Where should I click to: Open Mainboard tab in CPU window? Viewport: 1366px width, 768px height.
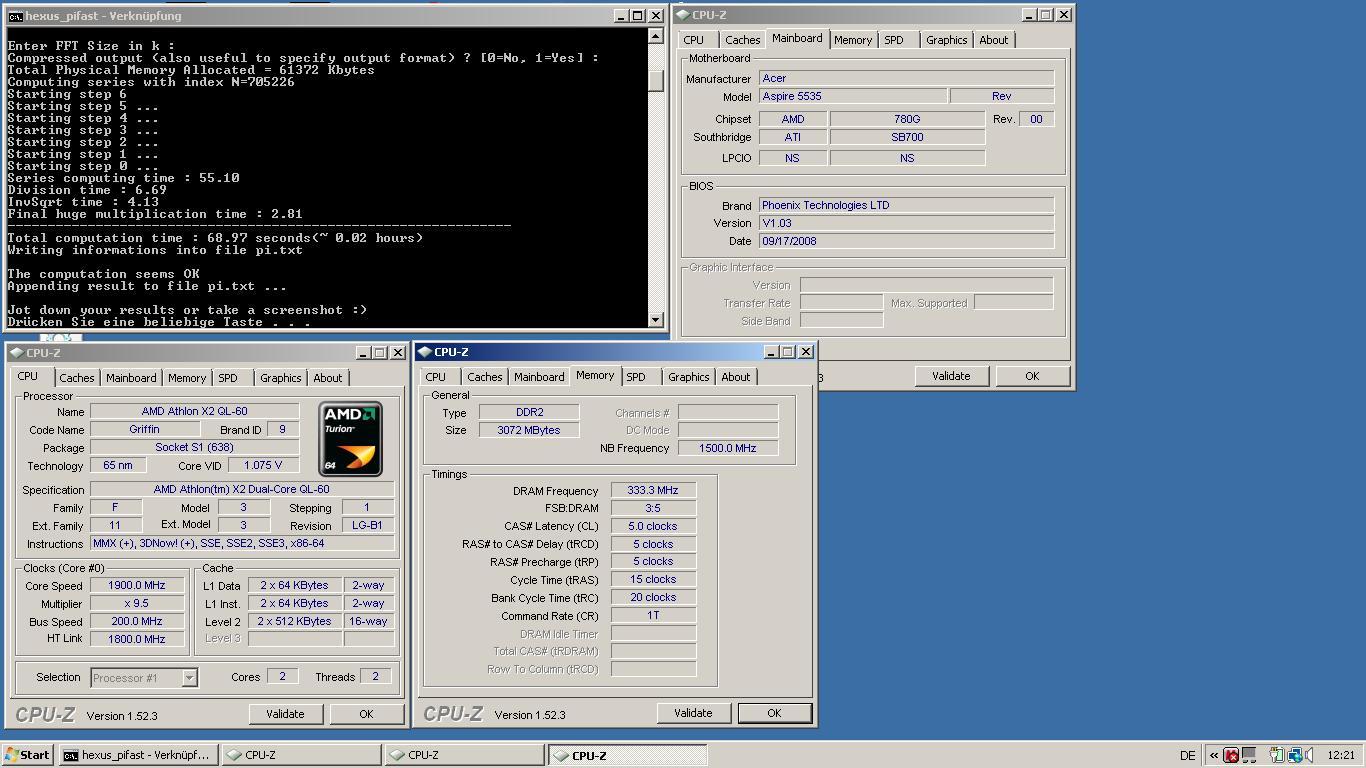point(131,378)
